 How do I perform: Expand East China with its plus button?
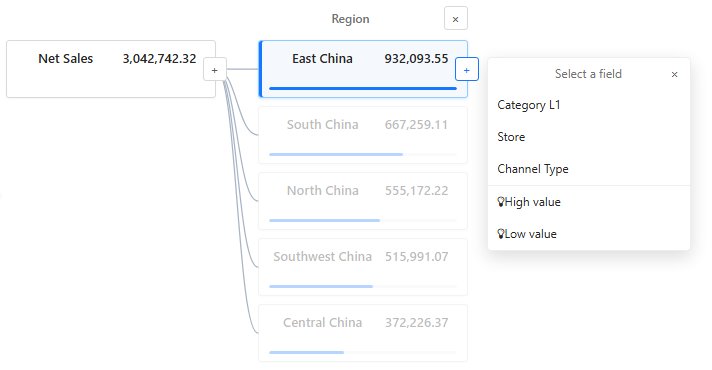466,69
